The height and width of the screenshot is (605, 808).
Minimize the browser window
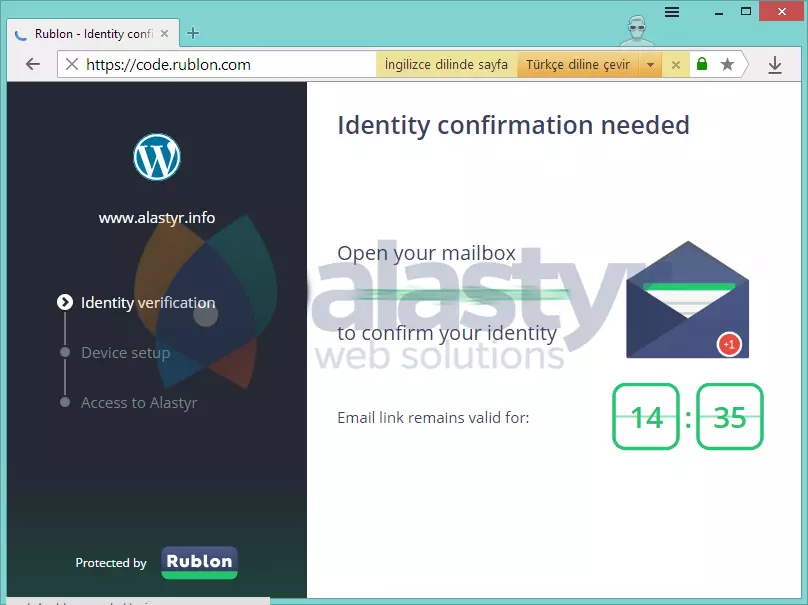[x=719, y=12]
